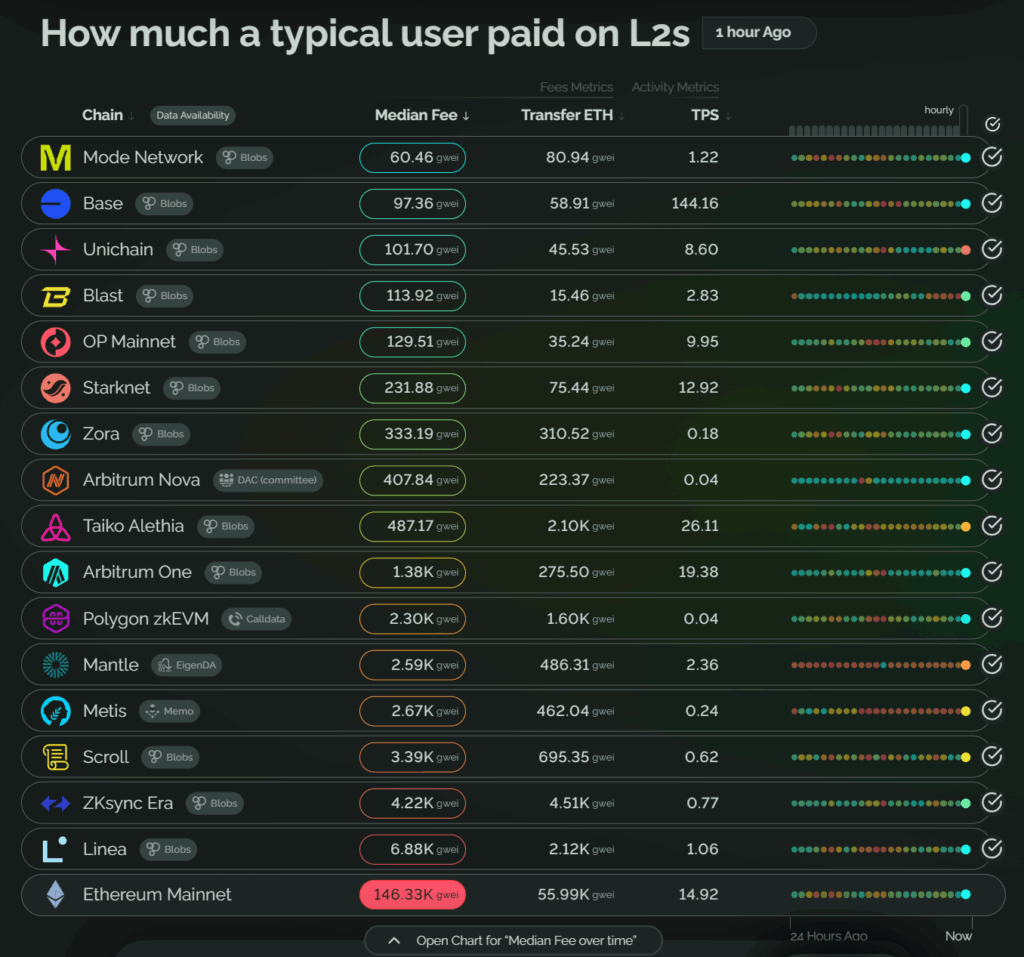
Task: Click the Ethereum Mainnet 146.33K gwei pill
Action: [x=413, y=894]
